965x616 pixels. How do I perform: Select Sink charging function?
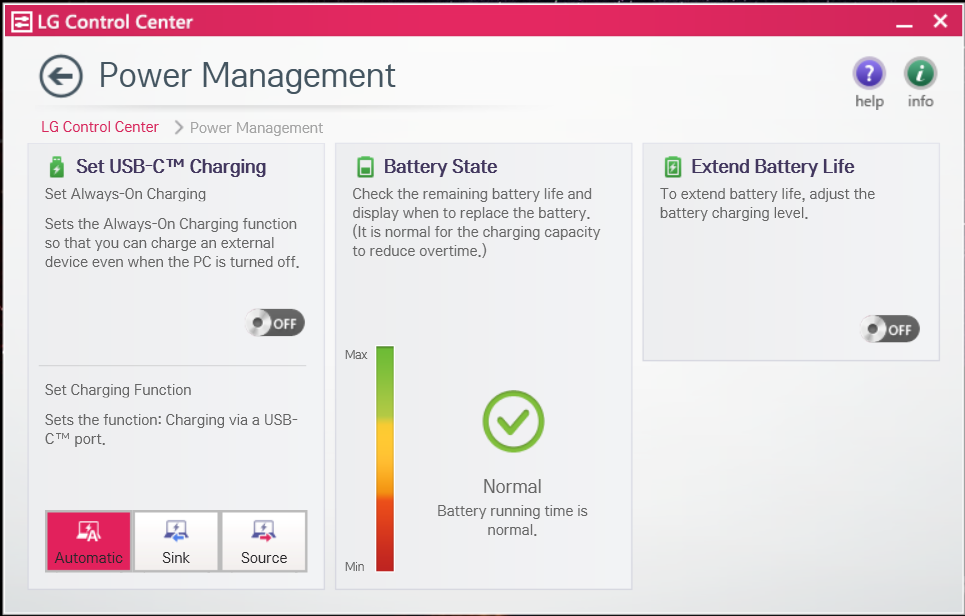(176, 541)
